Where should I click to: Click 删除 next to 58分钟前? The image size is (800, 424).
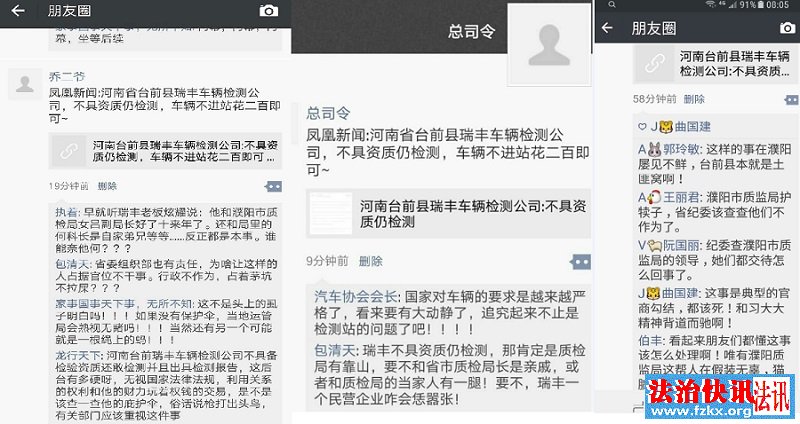coord(694,99)
